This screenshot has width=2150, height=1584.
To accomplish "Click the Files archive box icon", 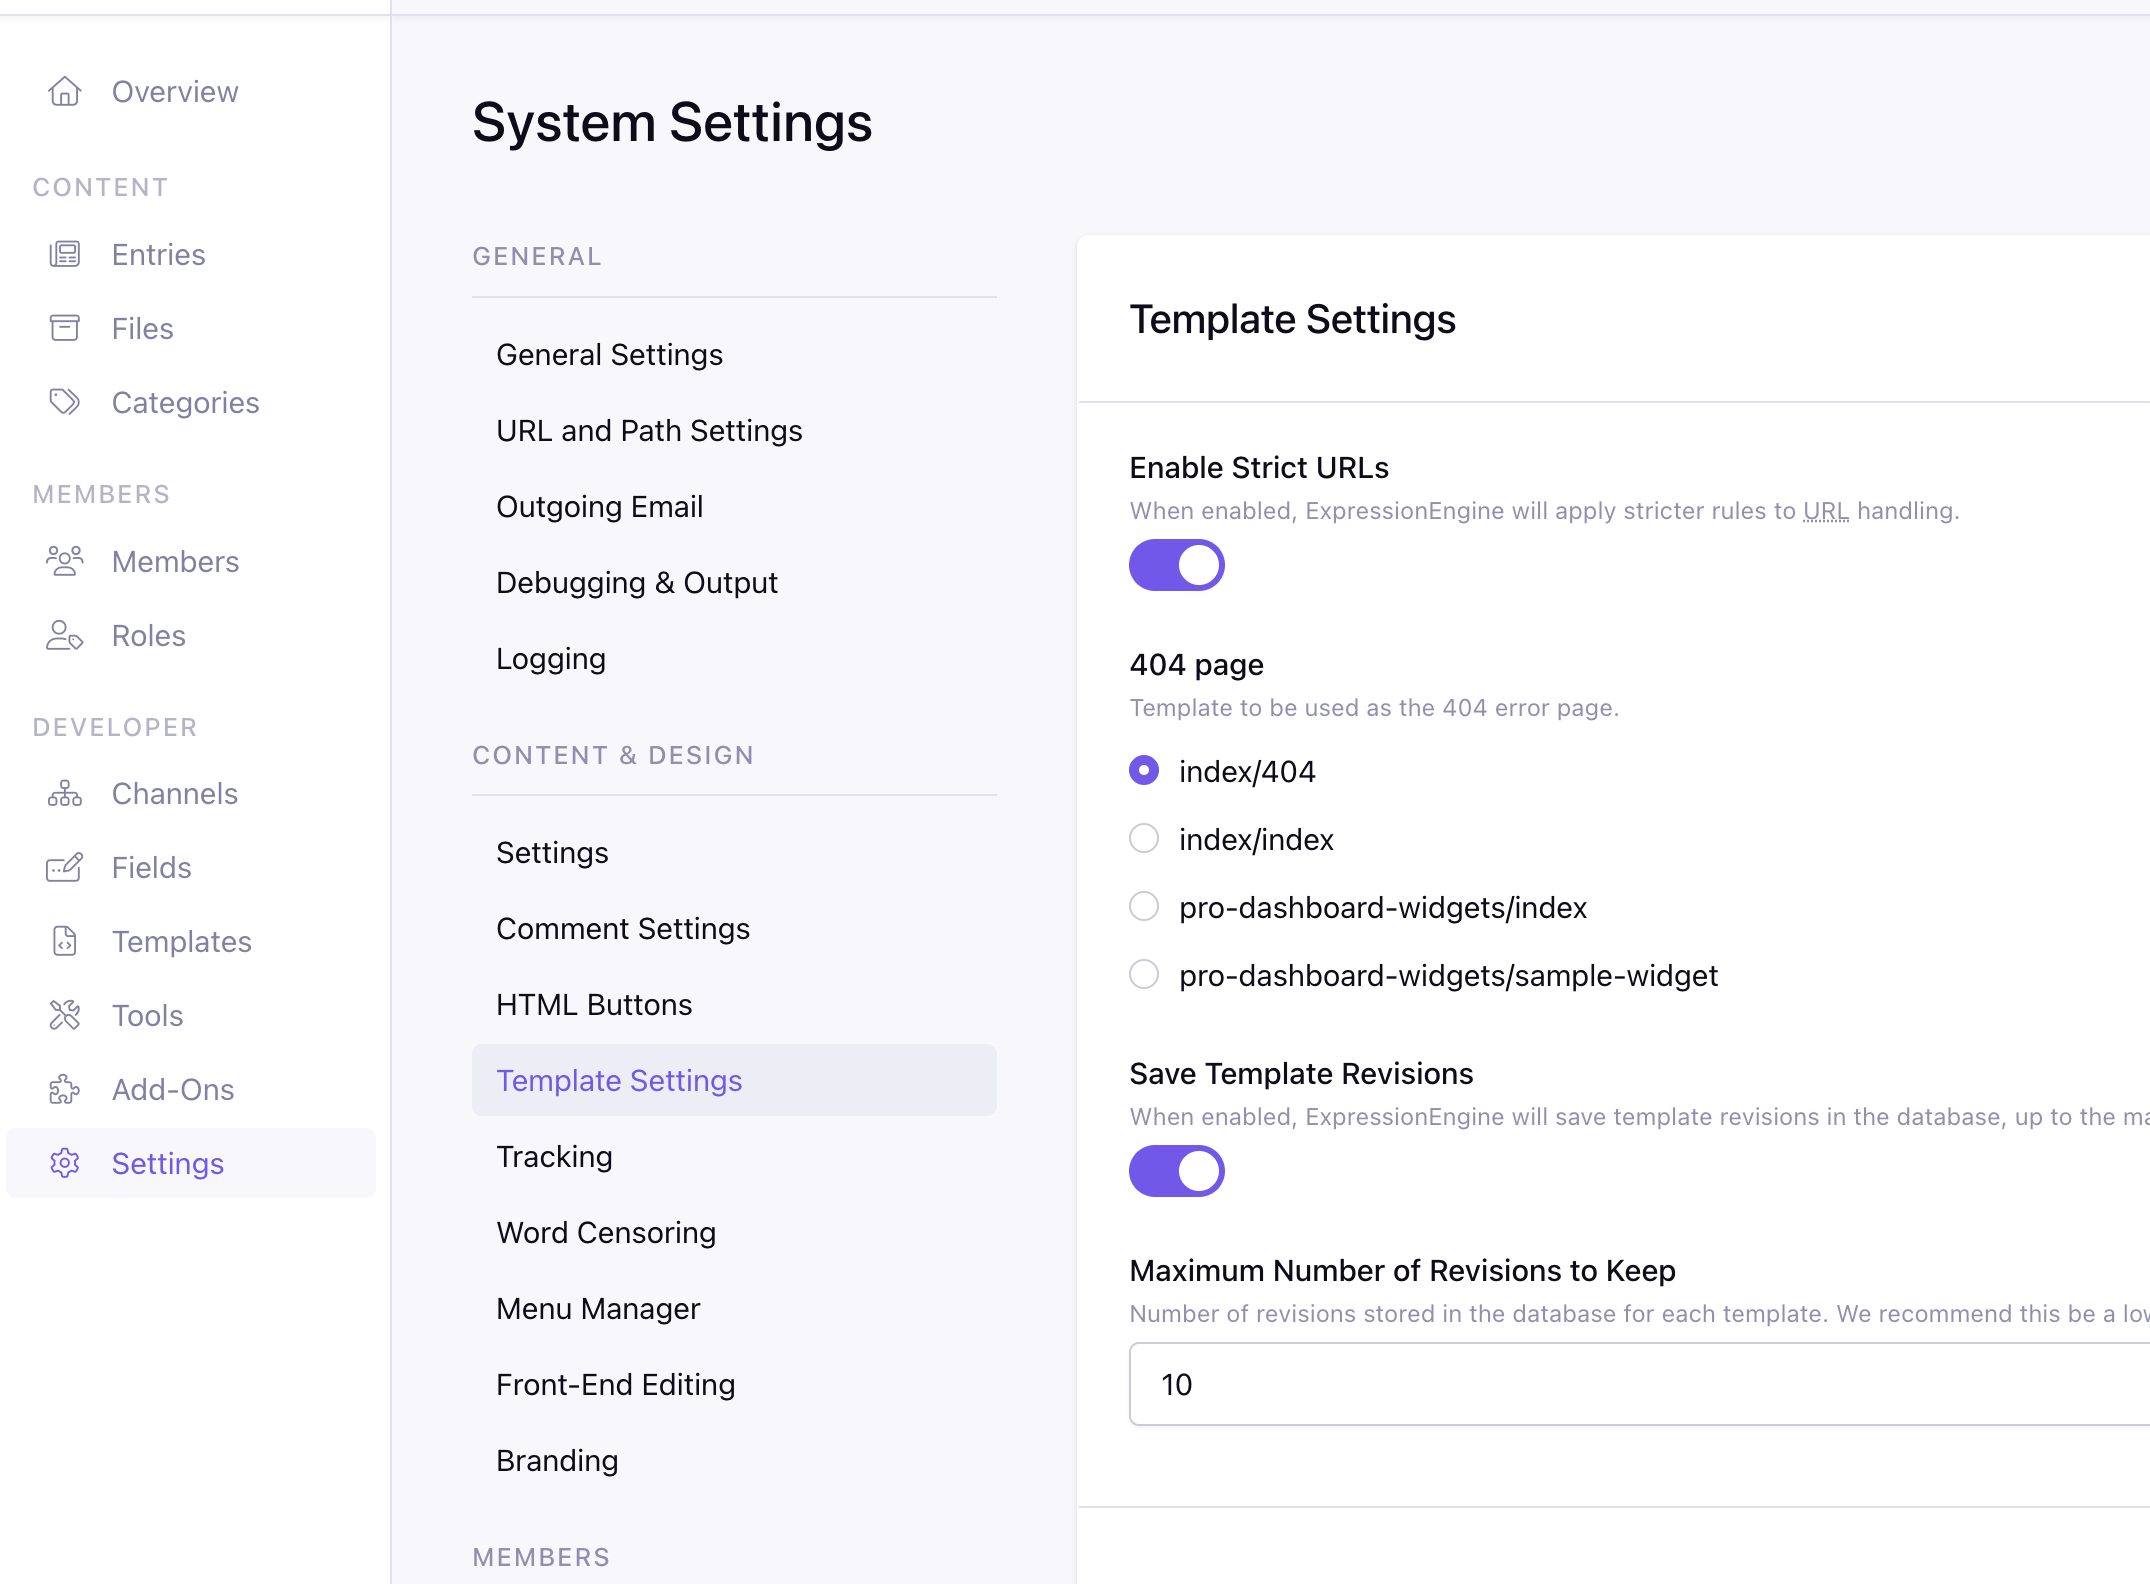I will tap(65, 328).
